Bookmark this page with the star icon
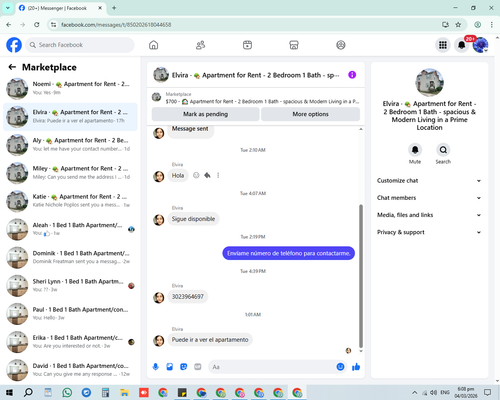The image size is (500, 400). [x=458, y=25]
